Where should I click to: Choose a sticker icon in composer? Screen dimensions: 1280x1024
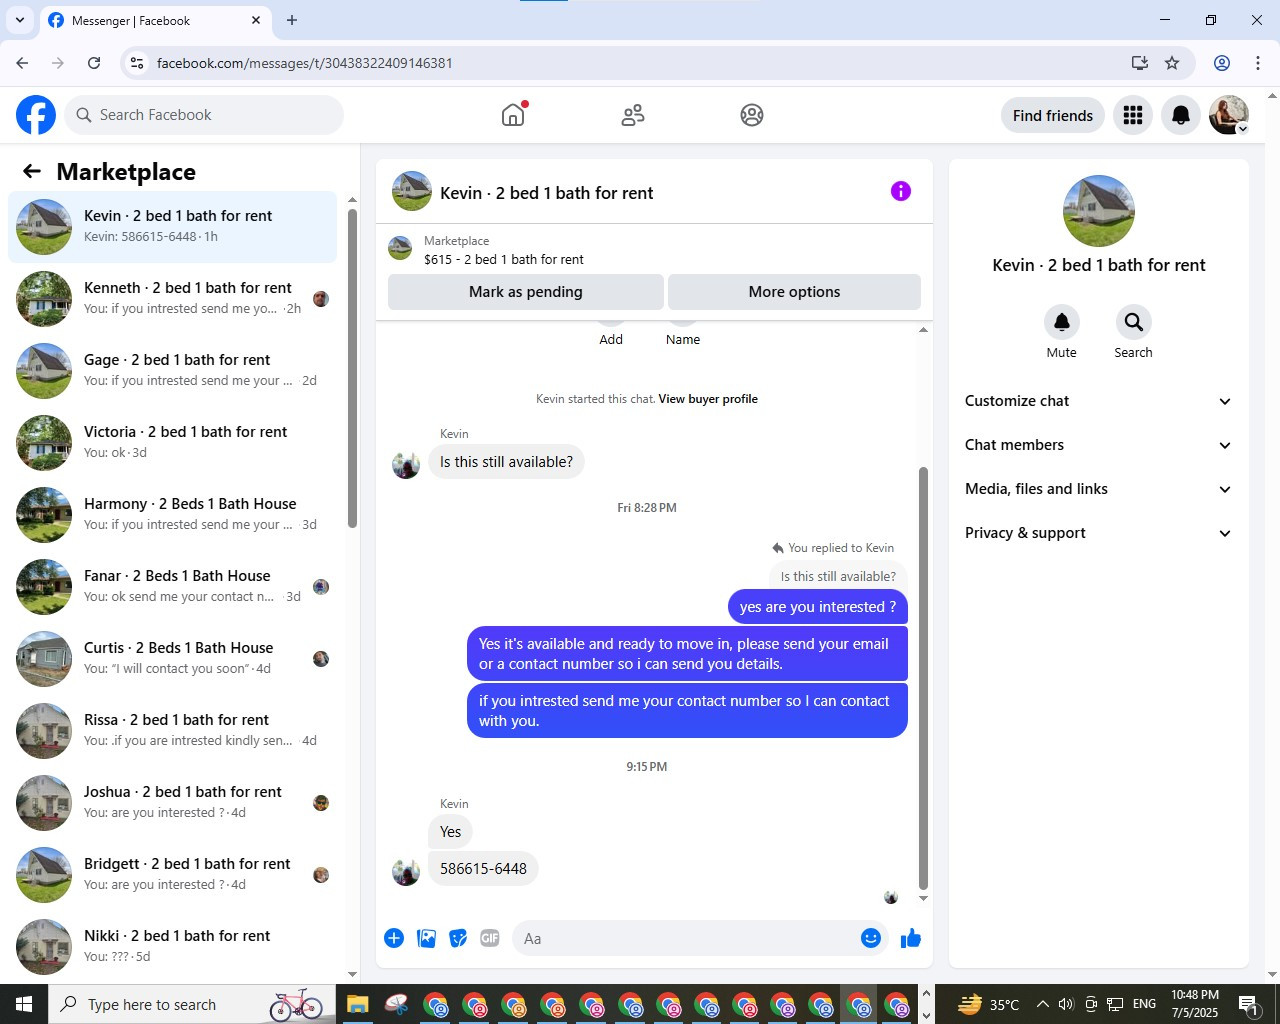tap(458, 938)
